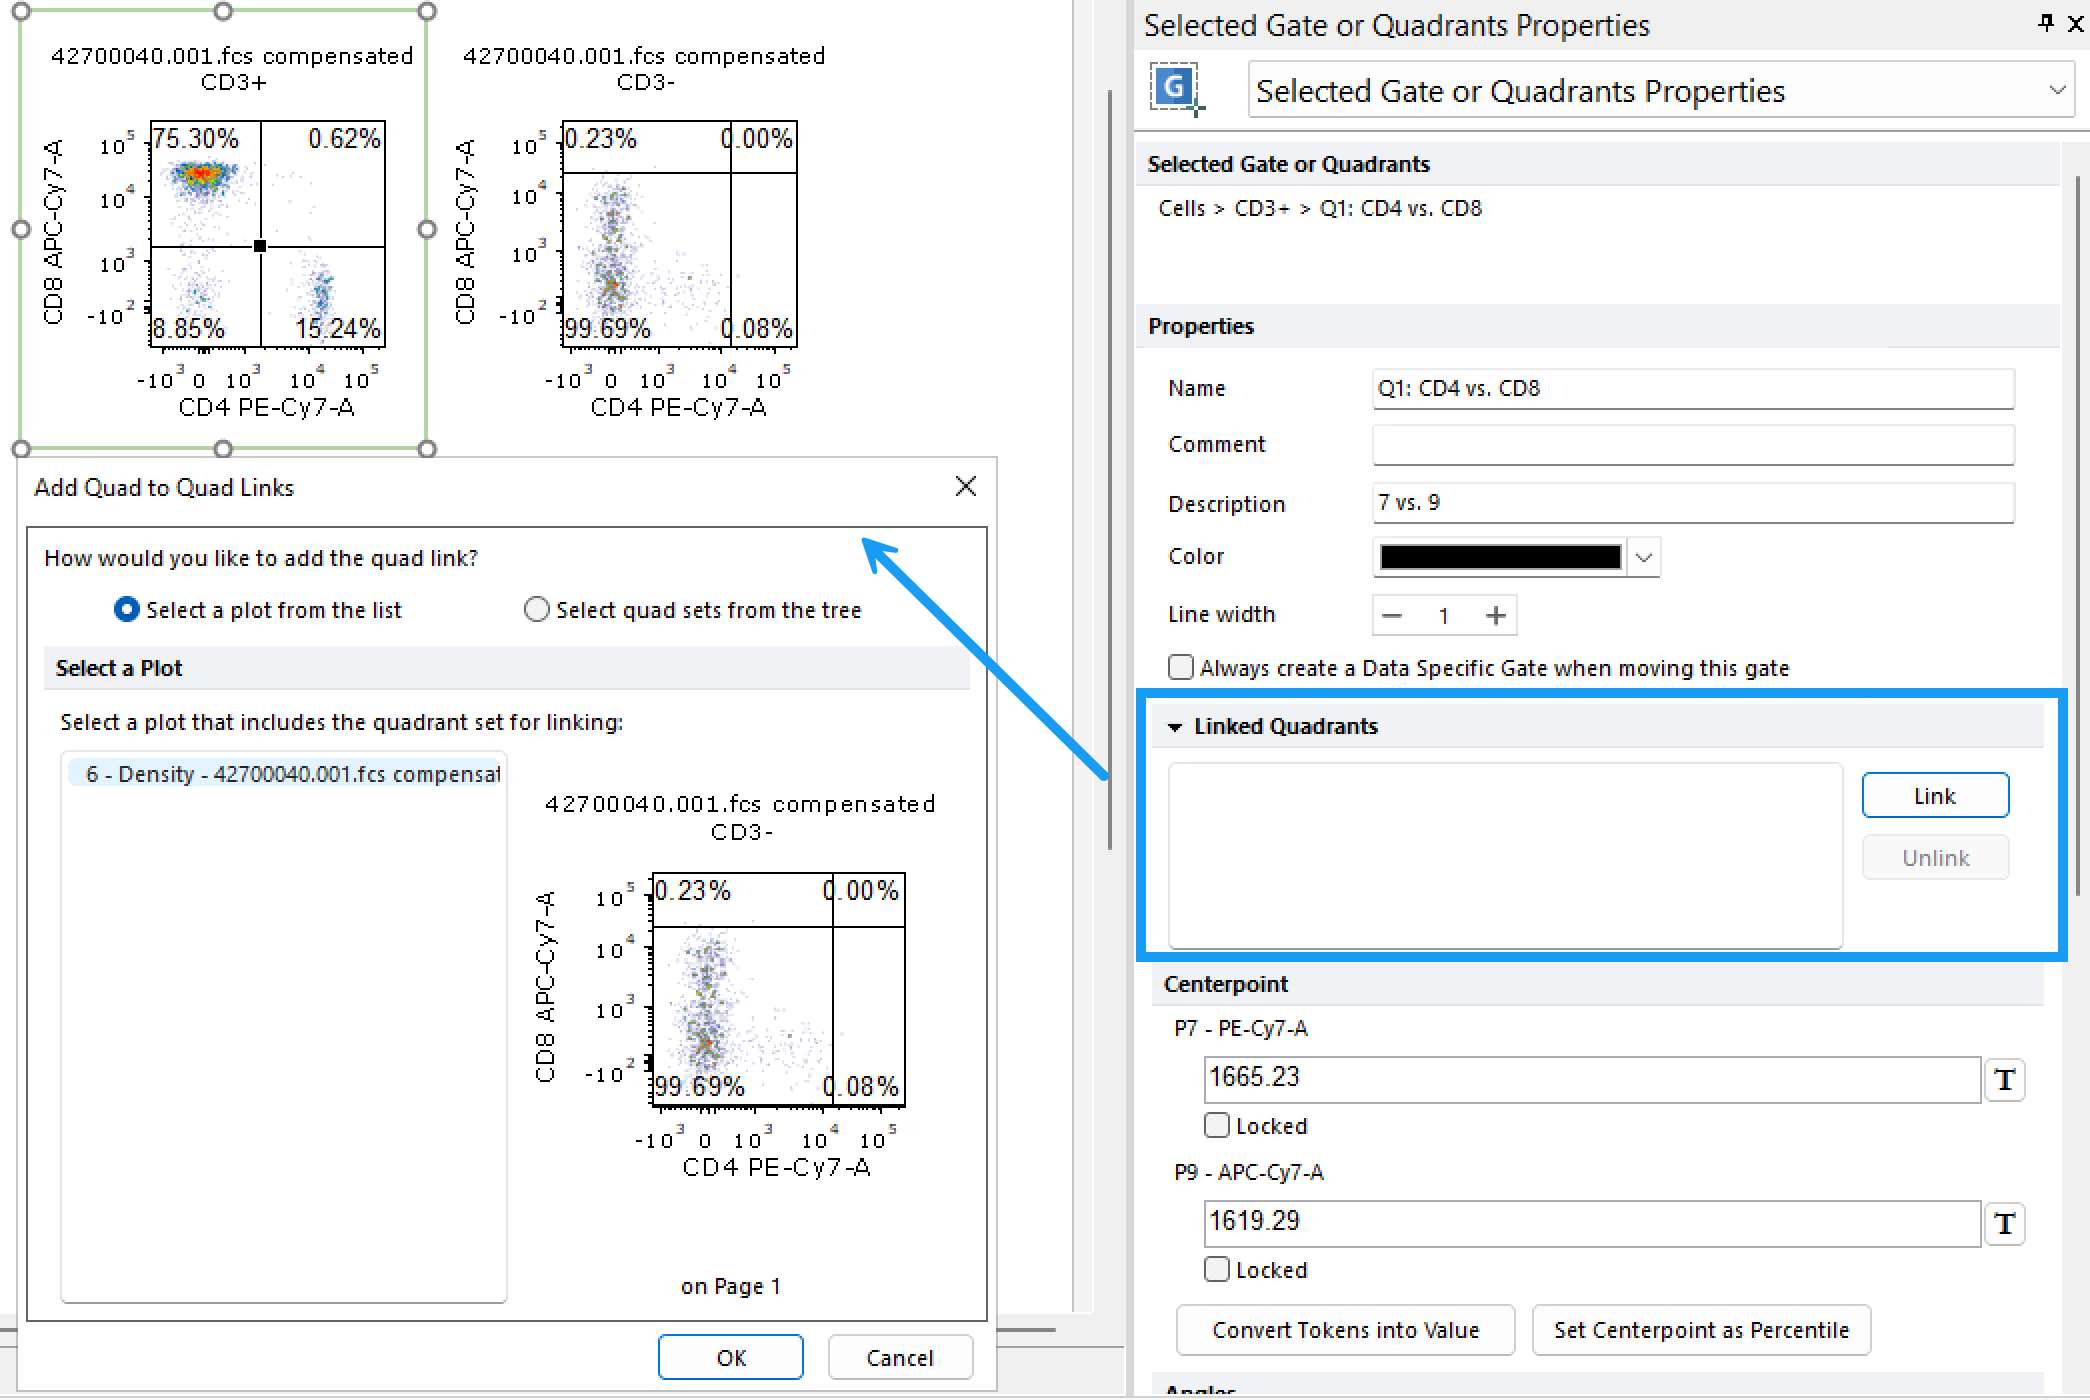Check the Locked box under P7 value
This screenshot has width=2090, height=1400.
[1216, 1125]
